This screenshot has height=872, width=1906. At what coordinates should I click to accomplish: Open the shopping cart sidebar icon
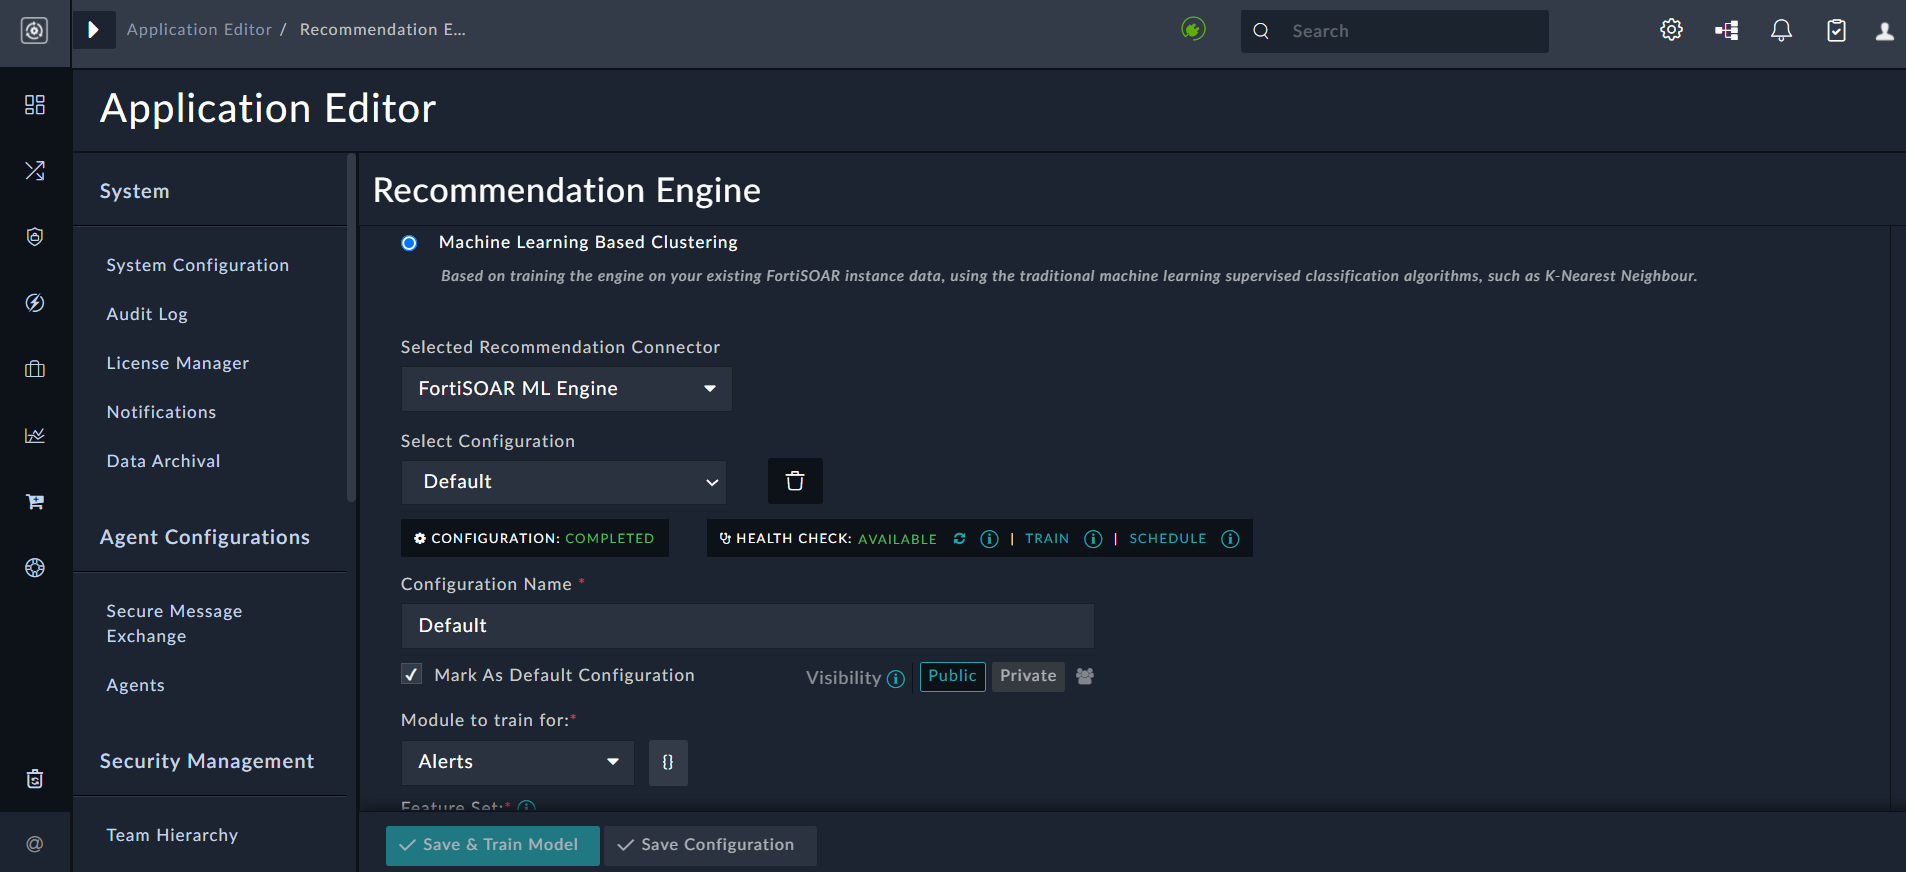click(x=35, y=501)
